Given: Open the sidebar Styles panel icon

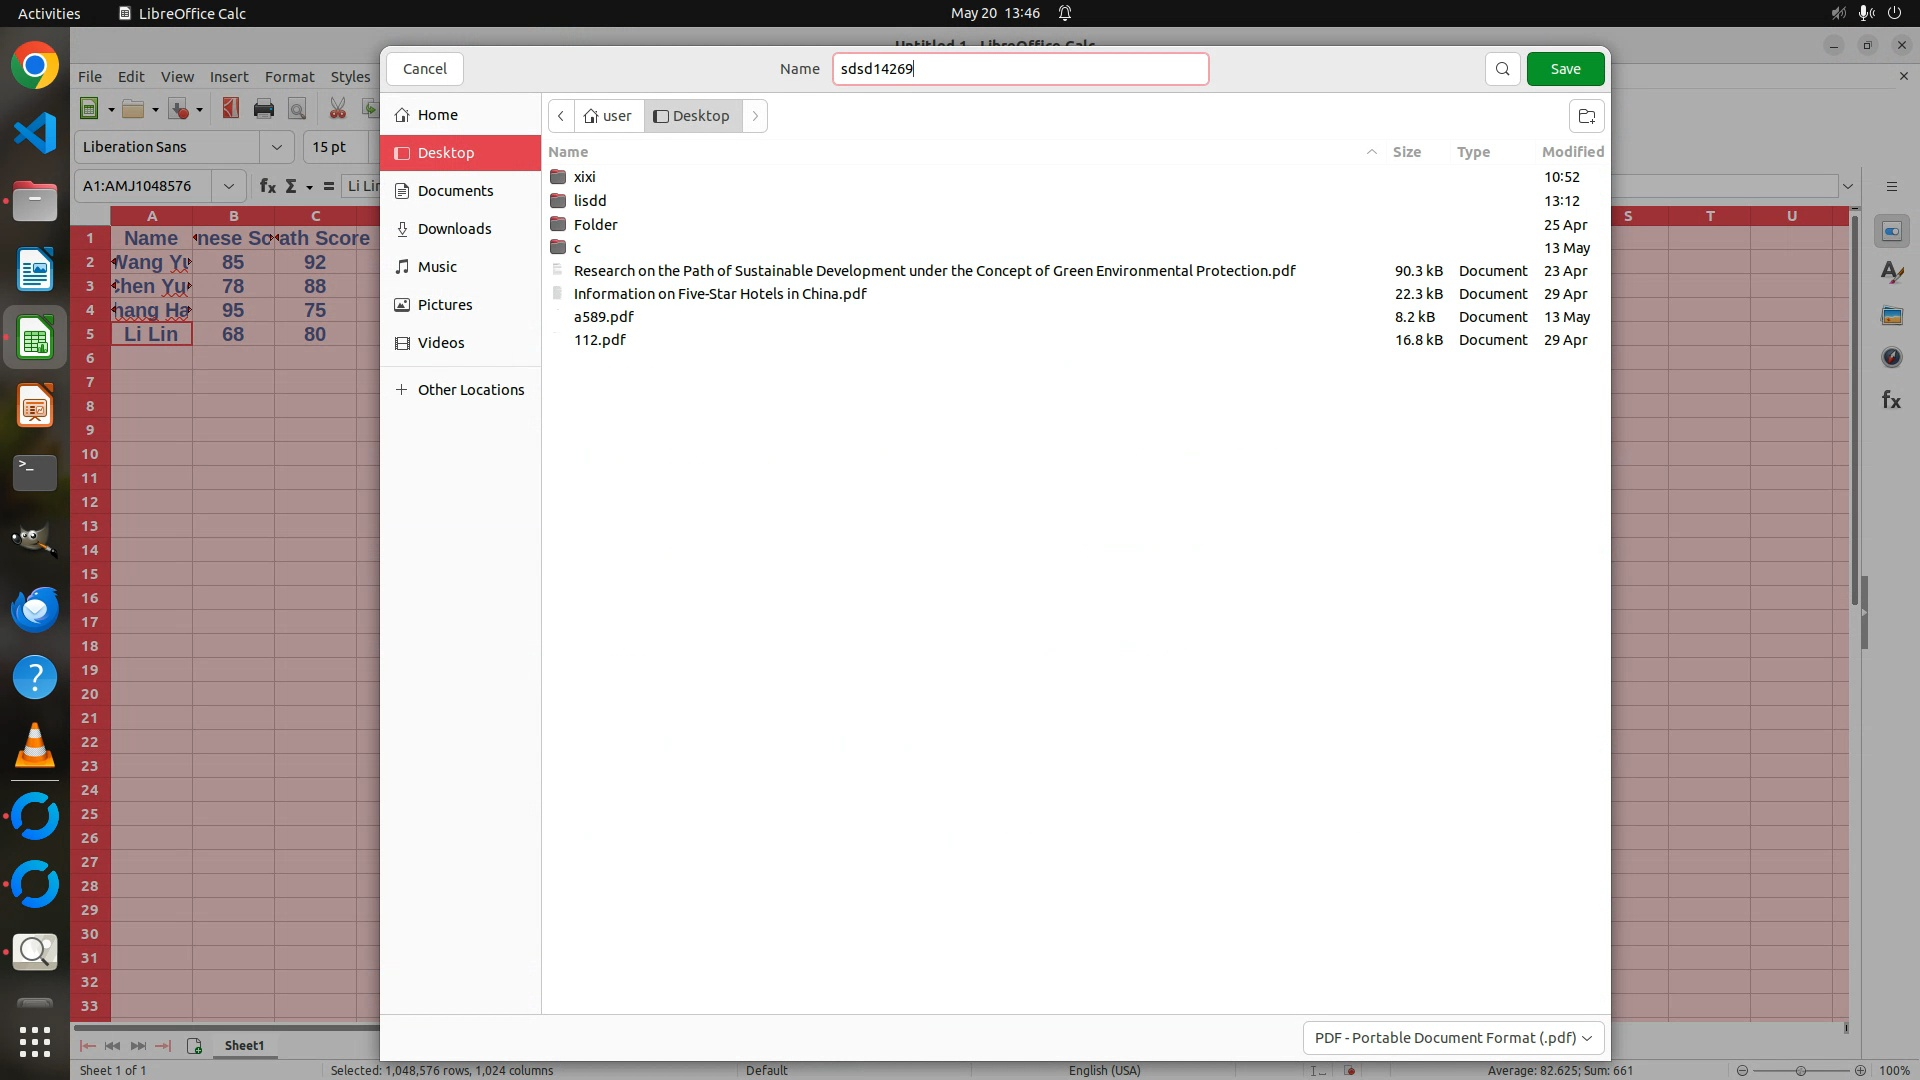Looking at the screenshot, I should [1891, 273].
